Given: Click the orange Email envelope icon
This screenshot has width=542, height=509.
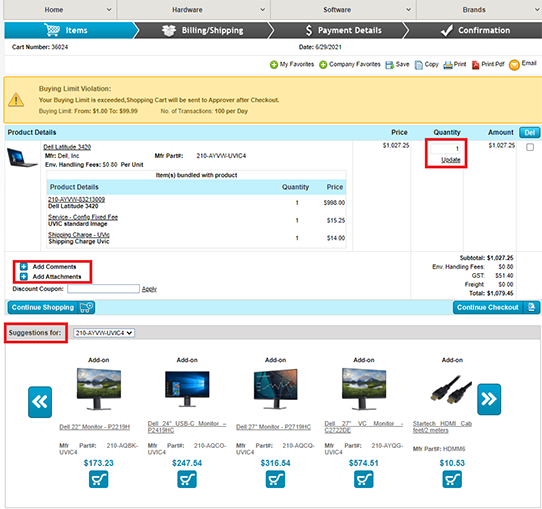Looking at the screenshot, I should coord(514,65).
